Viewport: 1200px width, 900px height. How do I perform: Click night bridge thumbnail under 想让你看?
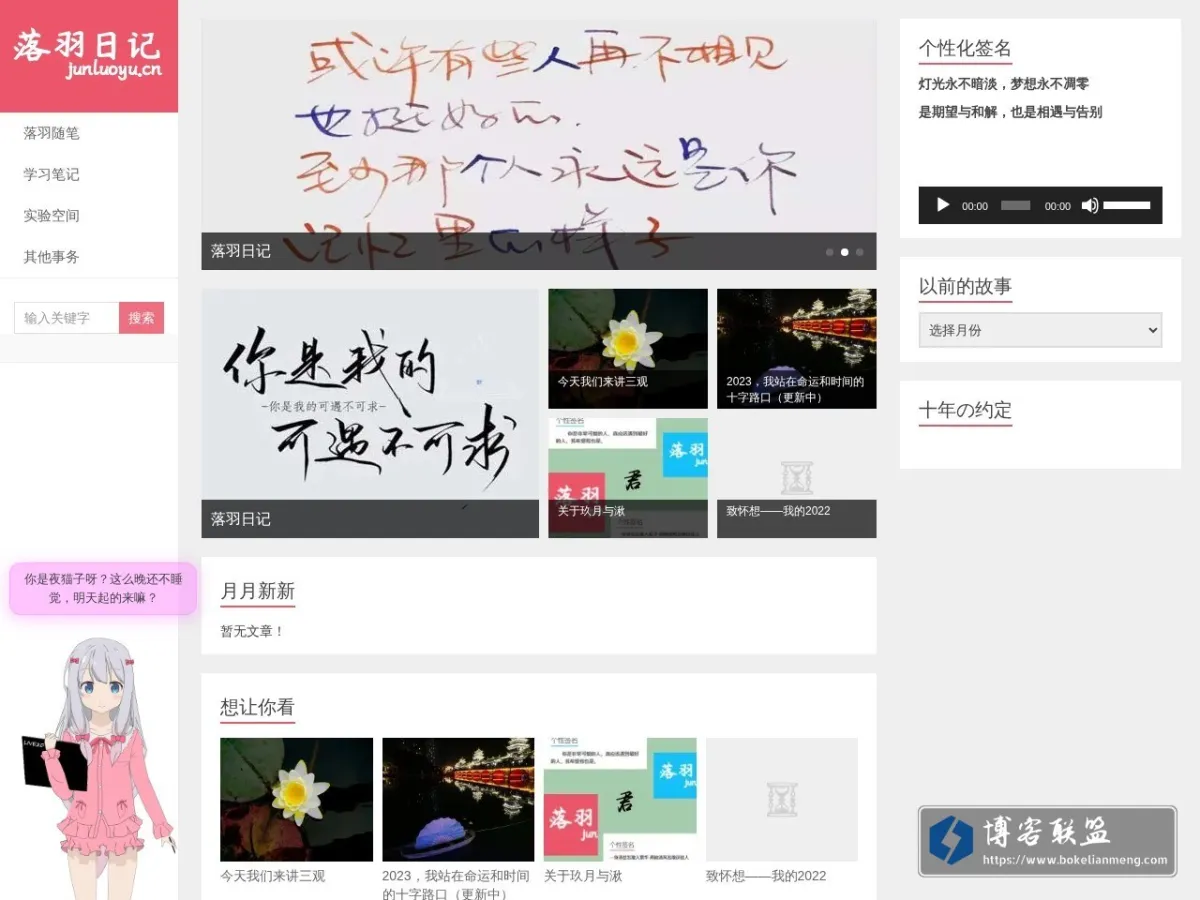coord(458,800)
